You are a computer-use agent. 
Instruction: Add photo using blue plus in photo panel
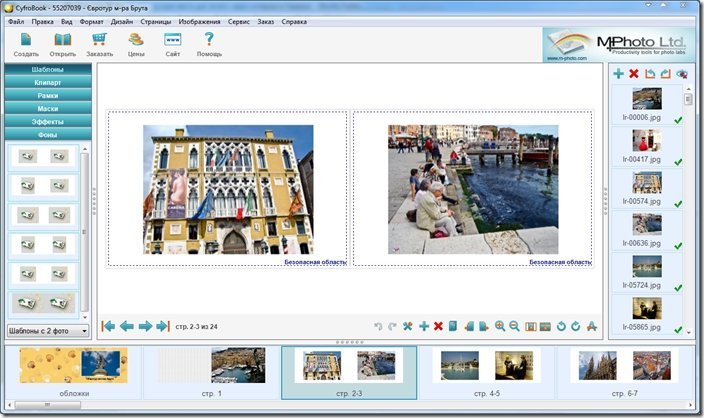(x=618, y=74)
